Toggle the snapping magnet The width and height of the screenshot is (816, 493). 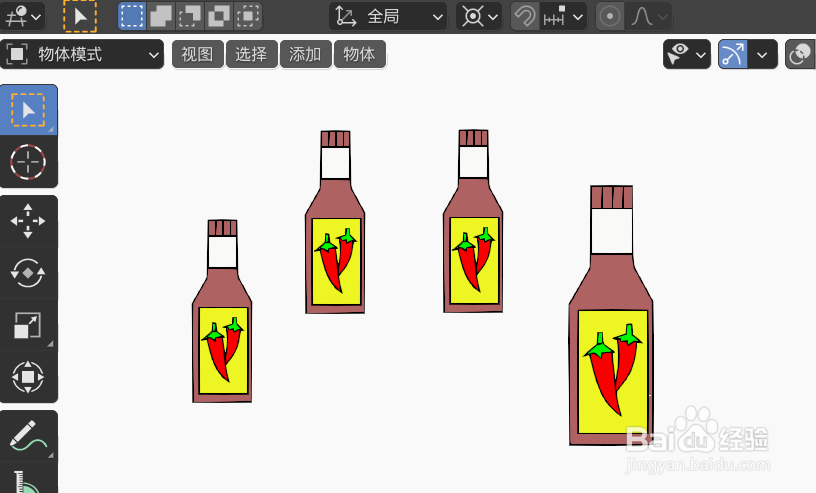tap(525, 16)
